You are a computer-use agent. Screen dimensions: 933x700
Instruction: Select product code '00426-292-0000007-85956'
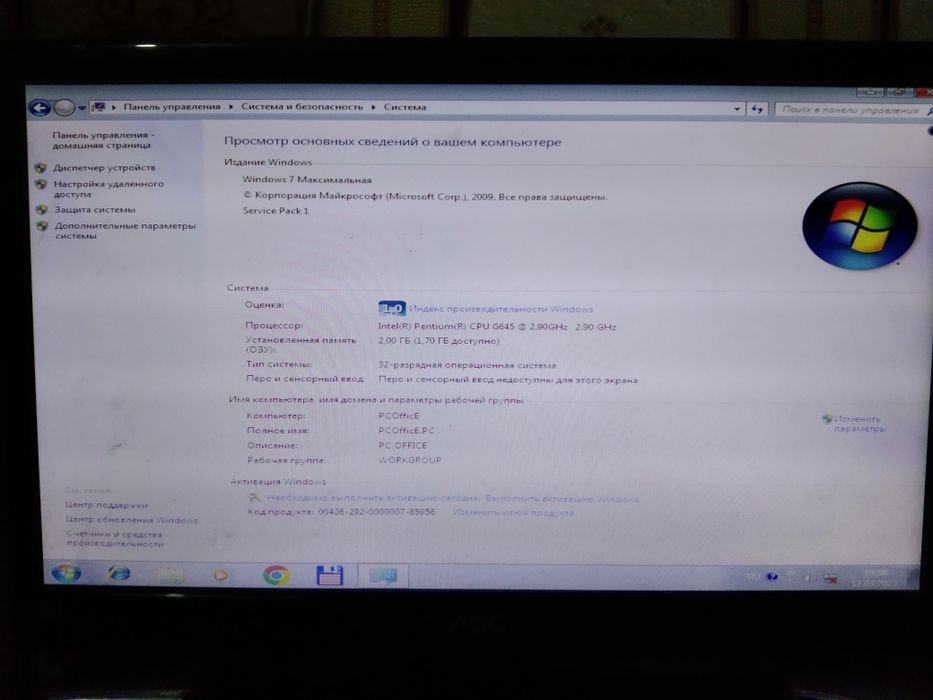coord(377,512)
